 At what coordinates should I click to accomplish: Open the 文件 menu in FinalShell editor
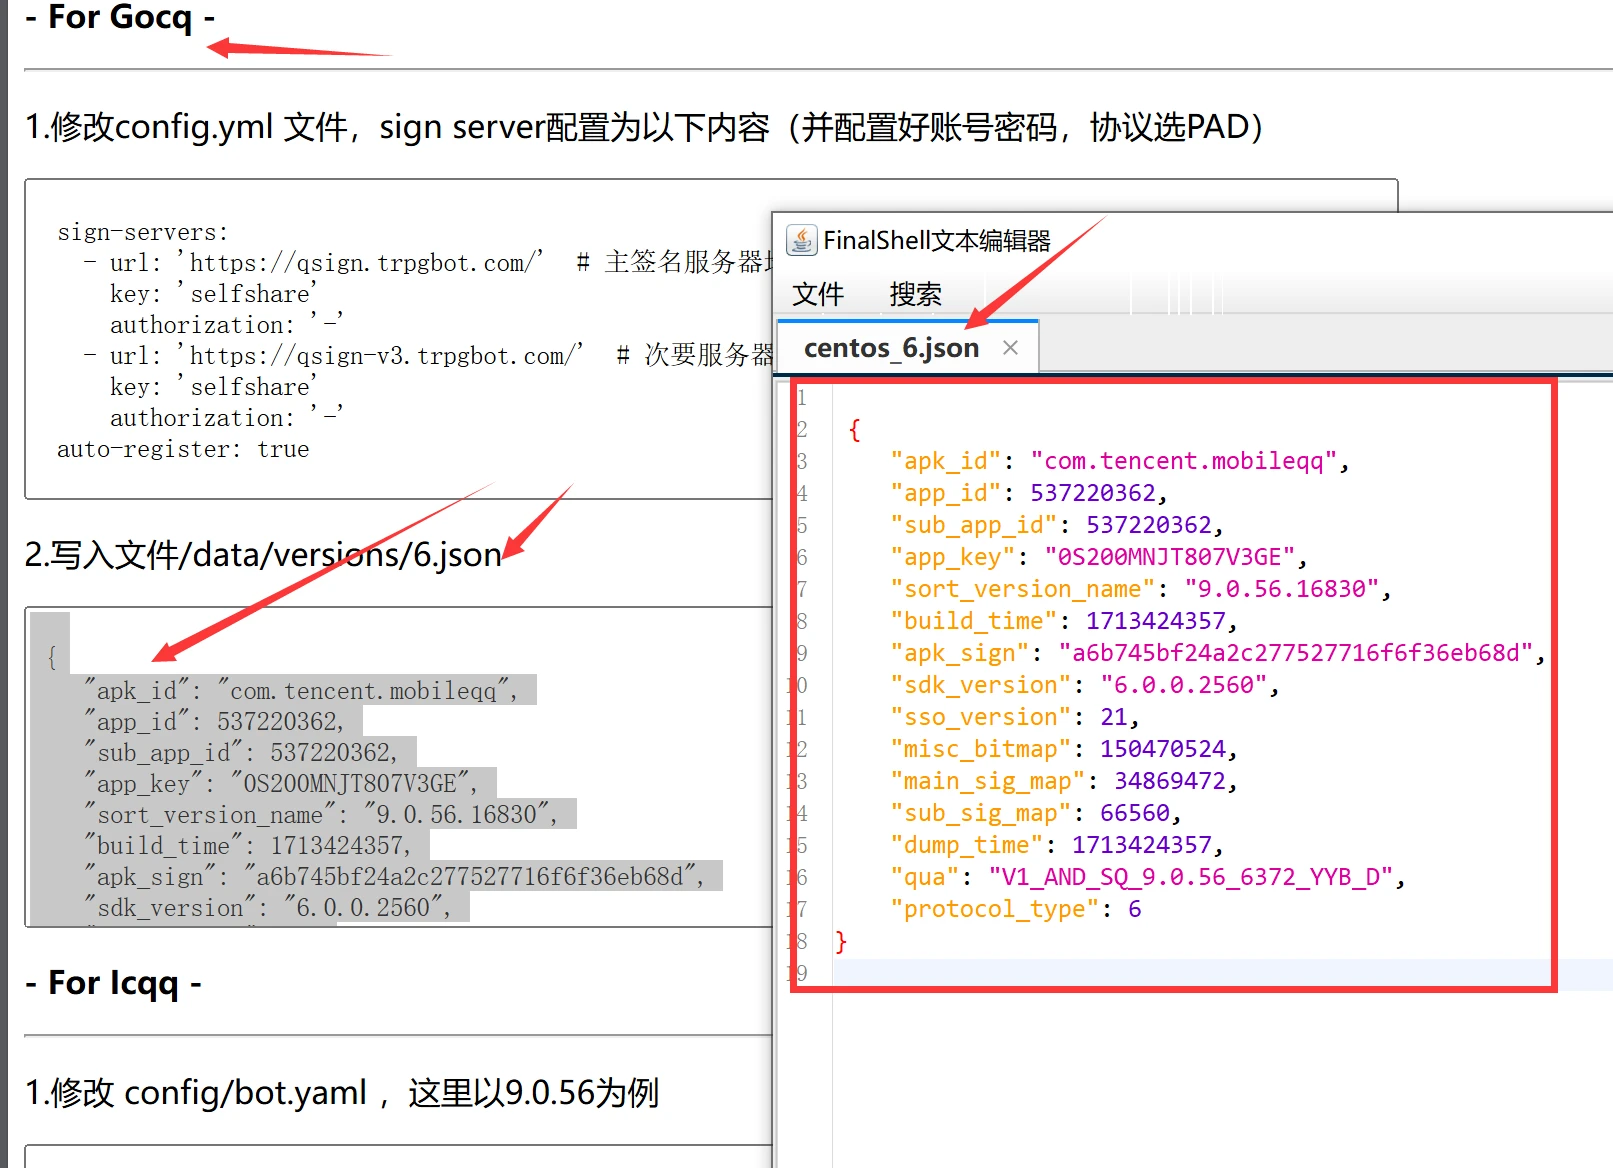tap(818, 294)
